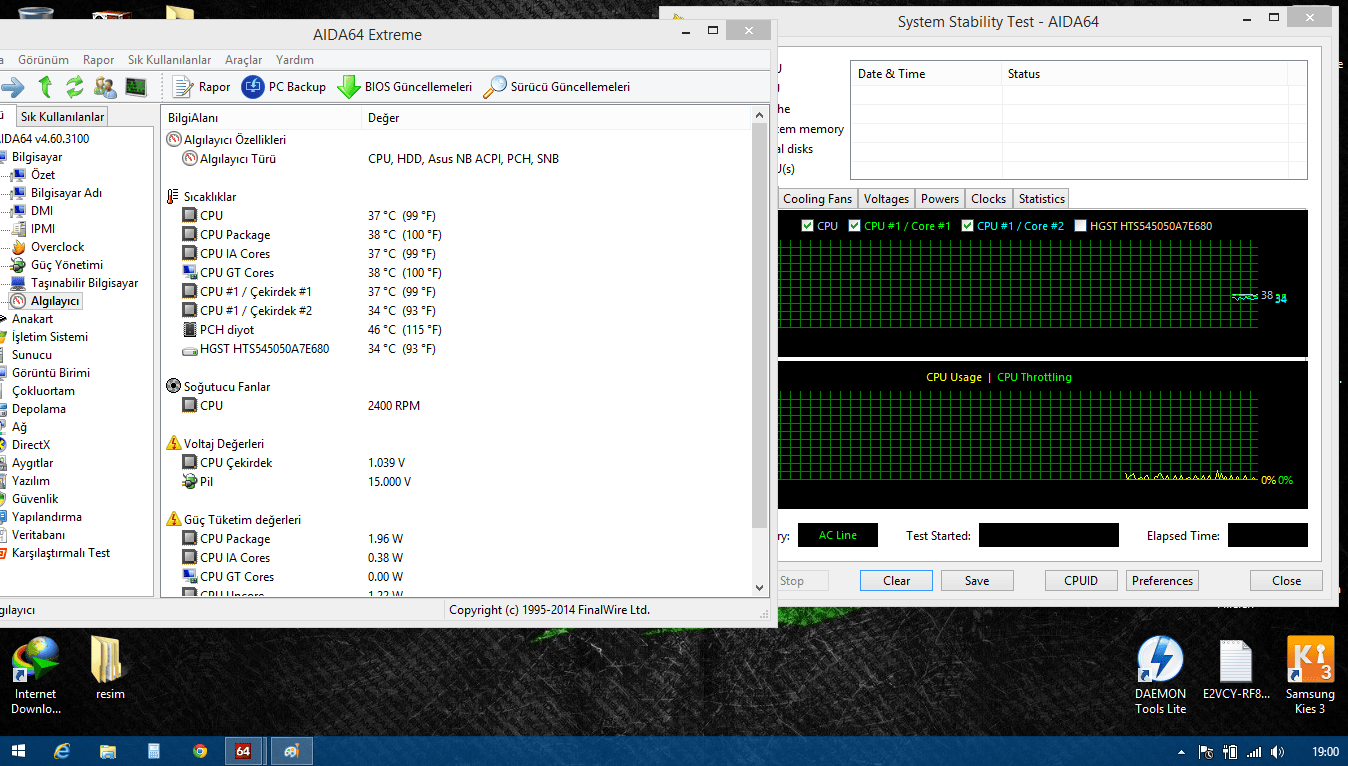Open the Rapor report wizard

[202, 87]
